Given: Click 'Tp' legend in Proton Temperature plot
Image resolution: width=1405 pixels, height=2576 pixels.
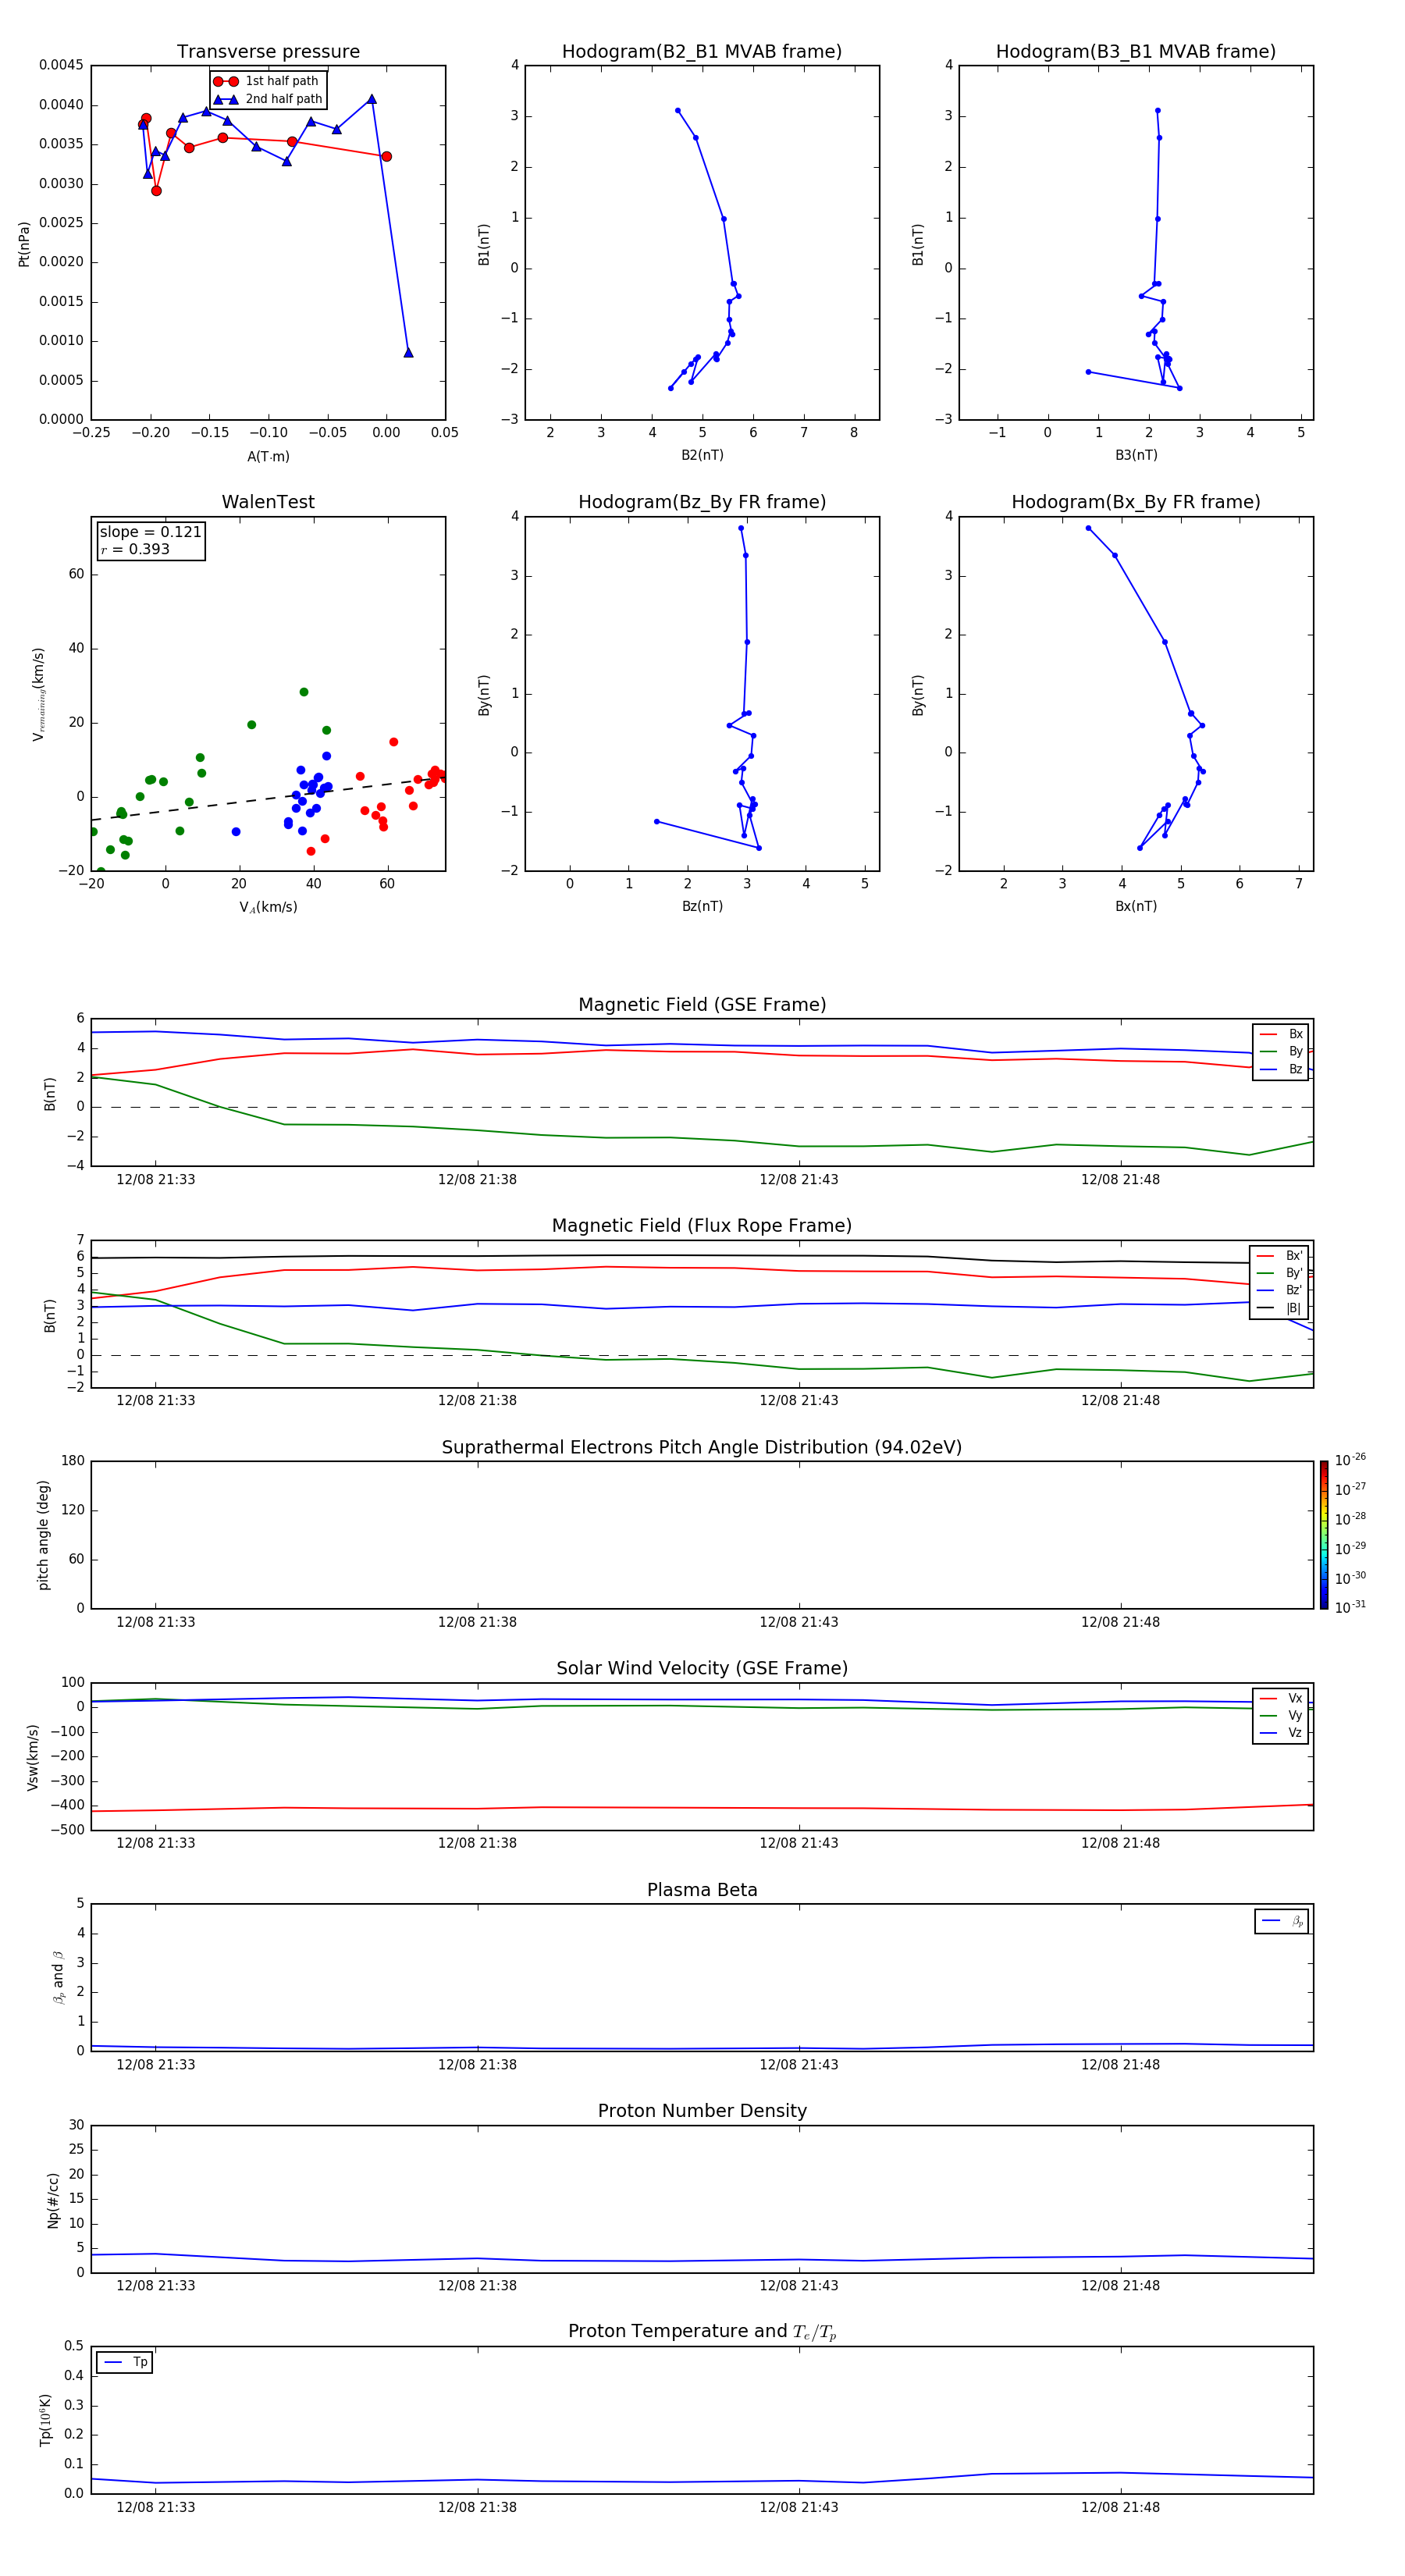Looking at the screenshot, I should 125,2362.
